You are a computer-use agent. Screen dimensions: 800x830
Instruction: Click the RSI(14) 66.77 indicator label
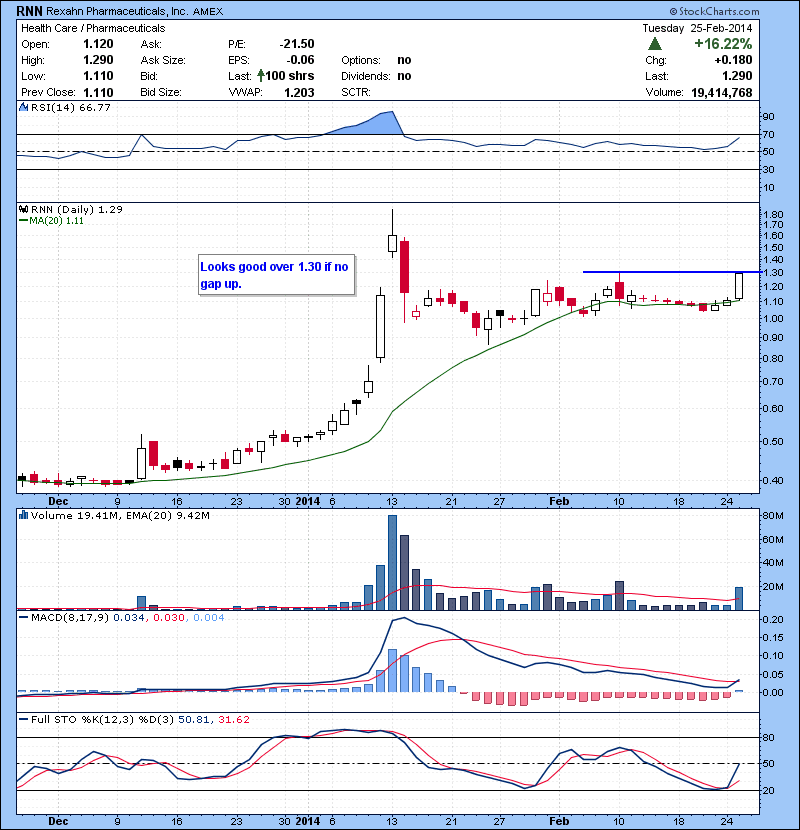pos(70,107)
